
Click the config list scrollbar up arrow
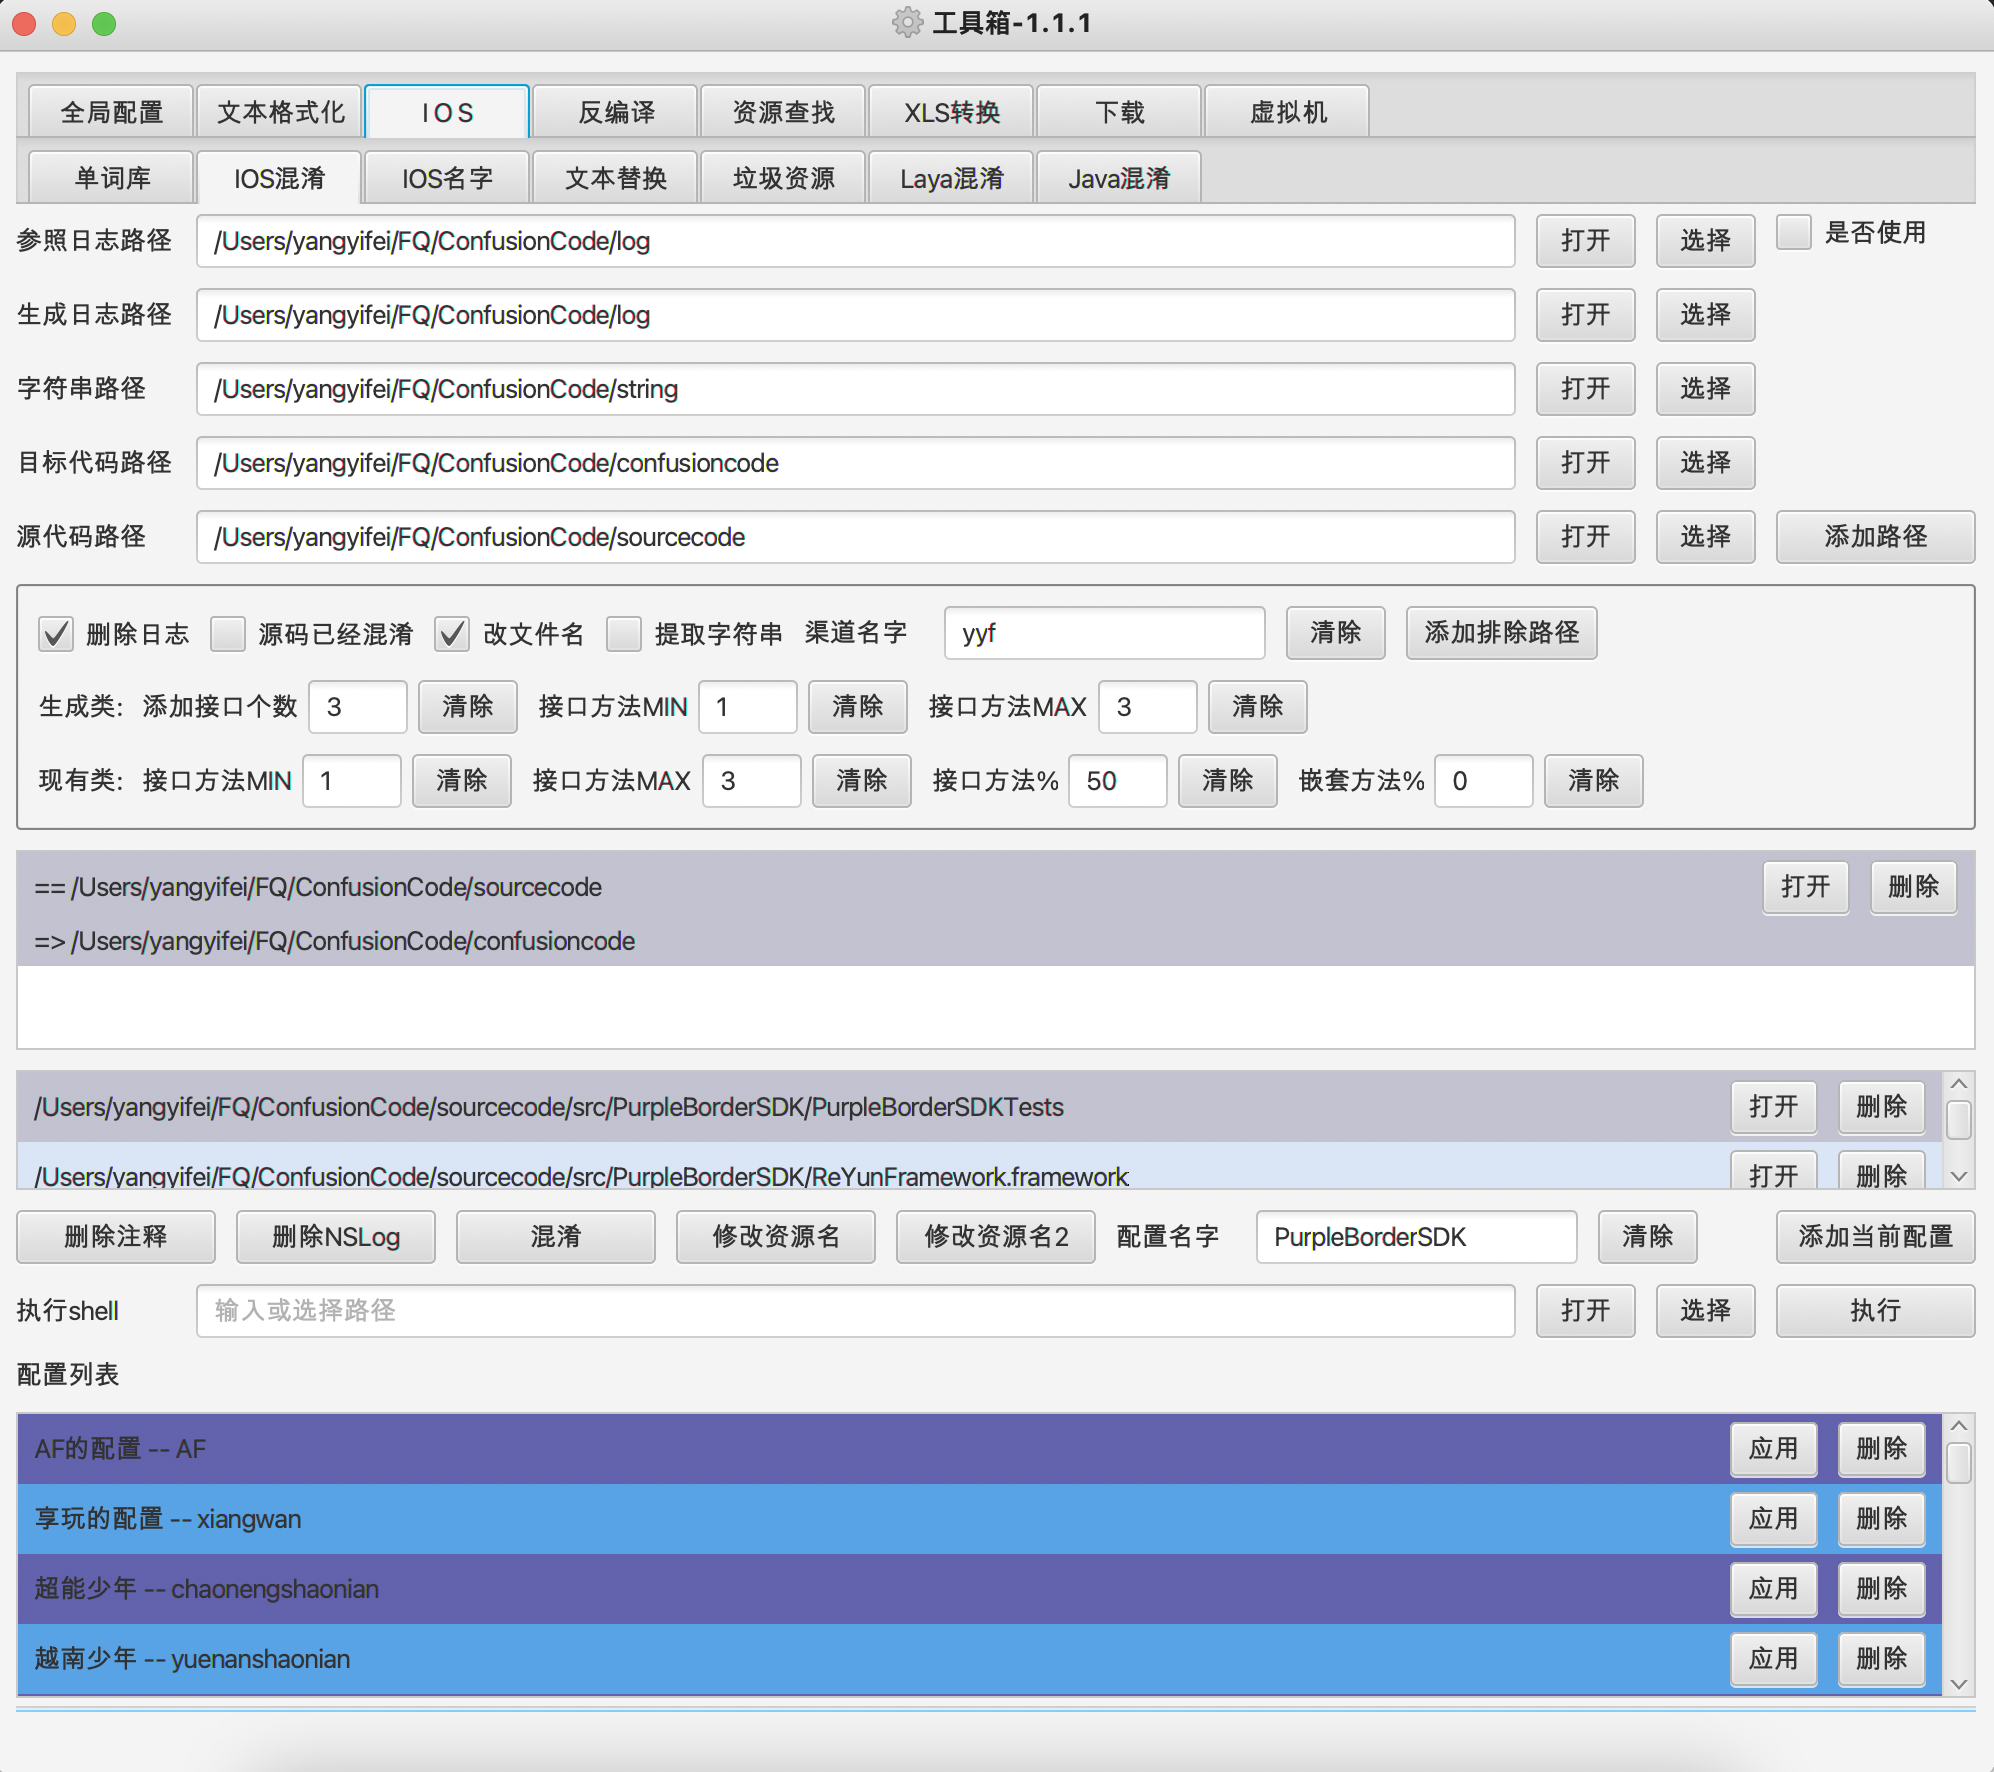[x=1959, y=1426]
